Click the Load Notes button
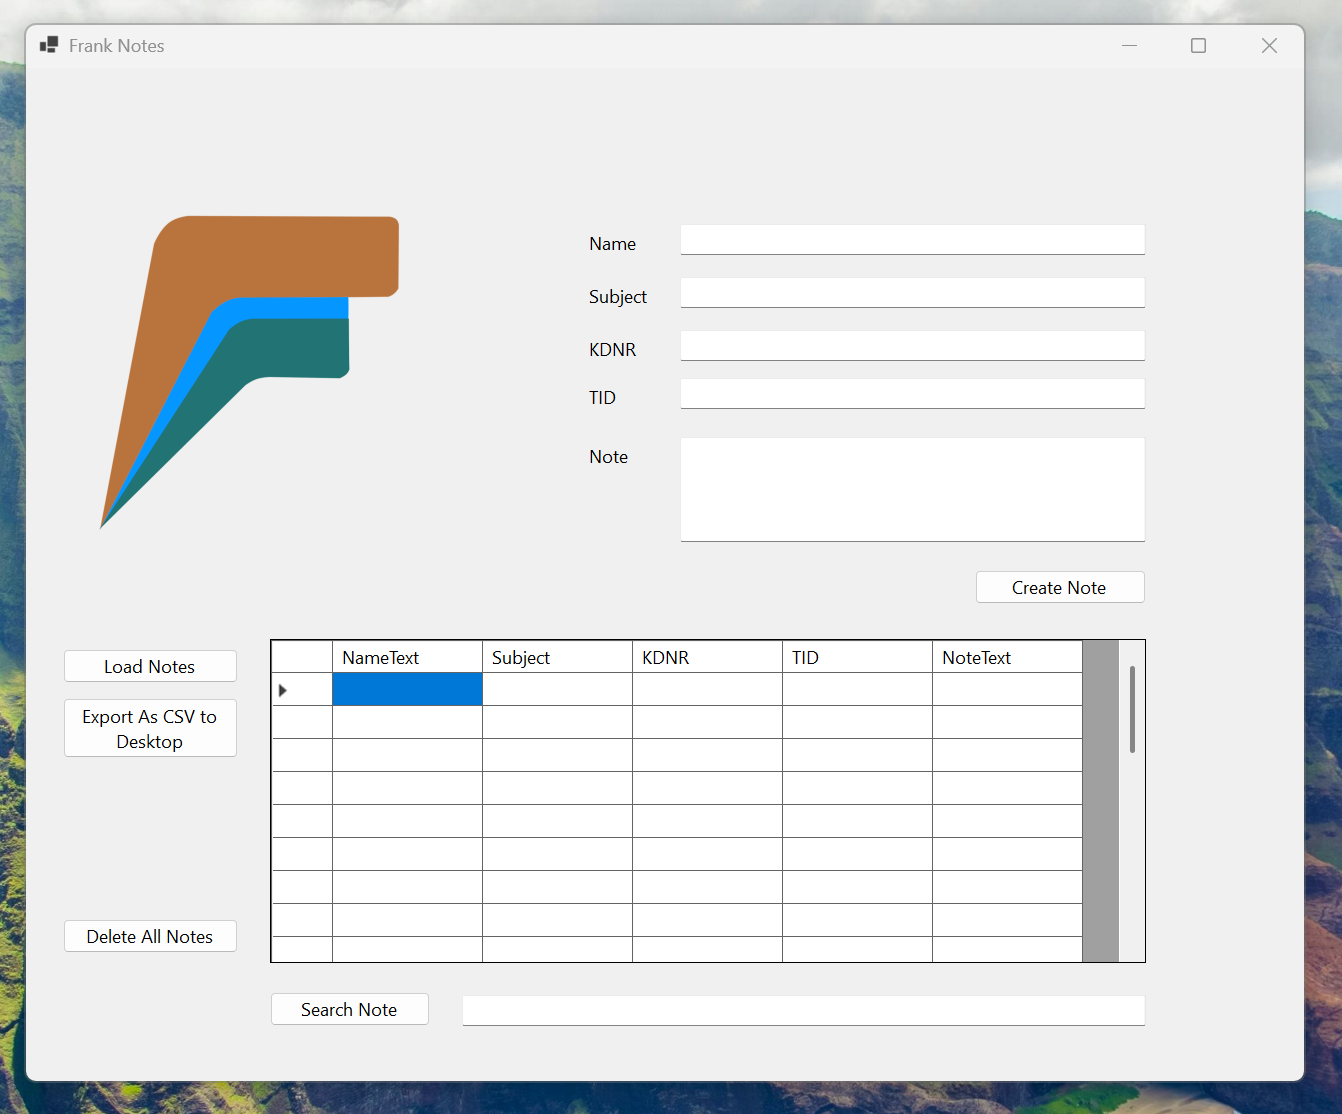Screen dimensions: 1342x1114 (x=150, y=667)
